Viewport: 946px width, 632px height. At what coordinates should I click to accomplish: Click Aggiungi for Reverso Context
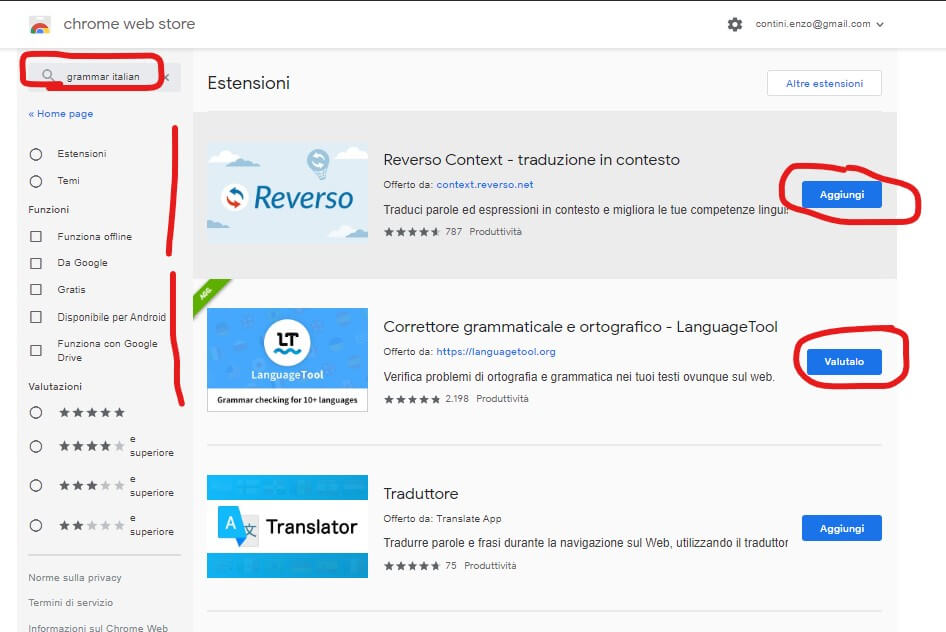point(841,194)
